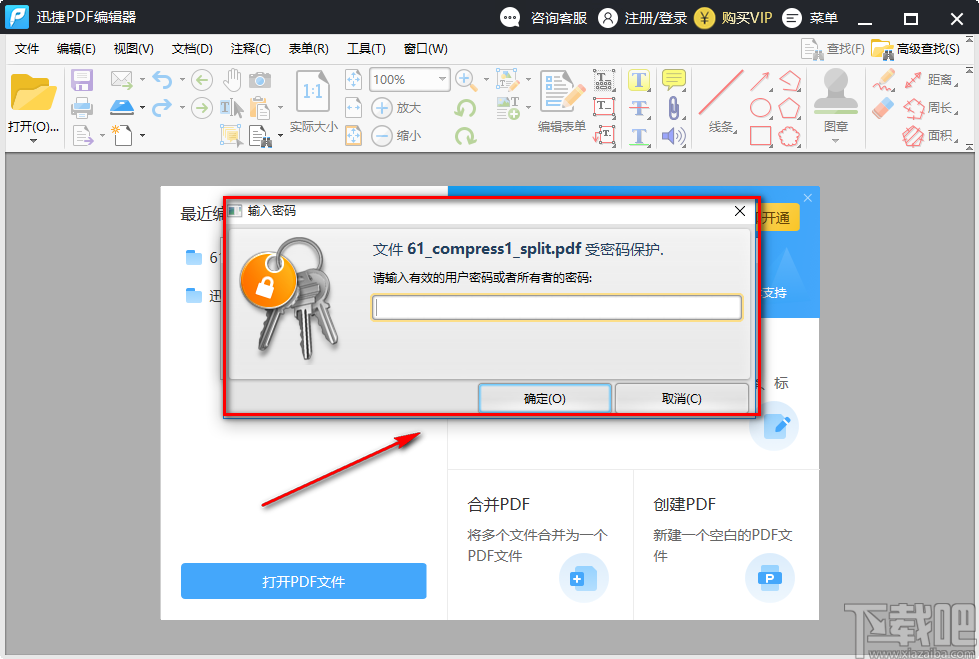Click the printer icon
This screenshot has height=659, width=979.
coord(82,107)
